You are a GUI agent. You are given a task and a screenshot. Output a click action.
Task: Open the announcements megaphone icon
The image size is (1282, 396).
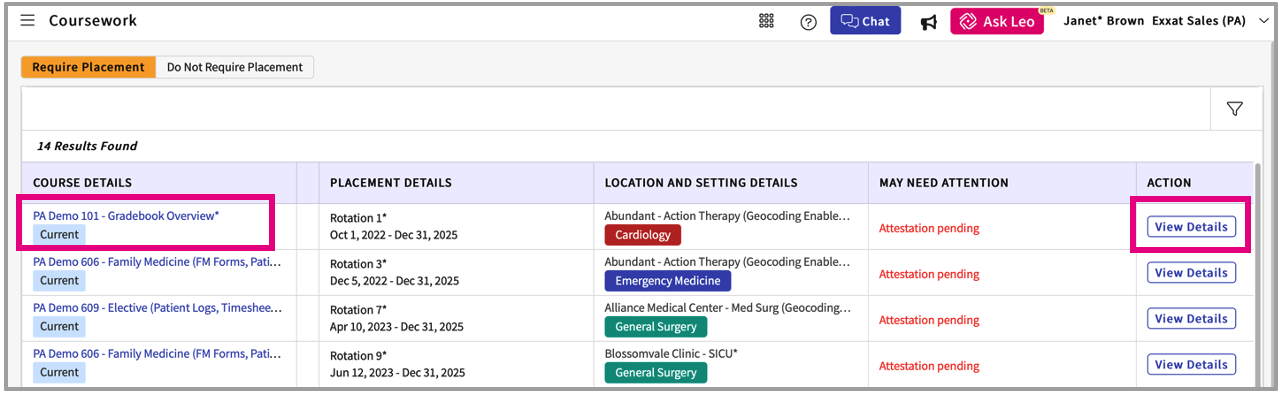(929, 22)
